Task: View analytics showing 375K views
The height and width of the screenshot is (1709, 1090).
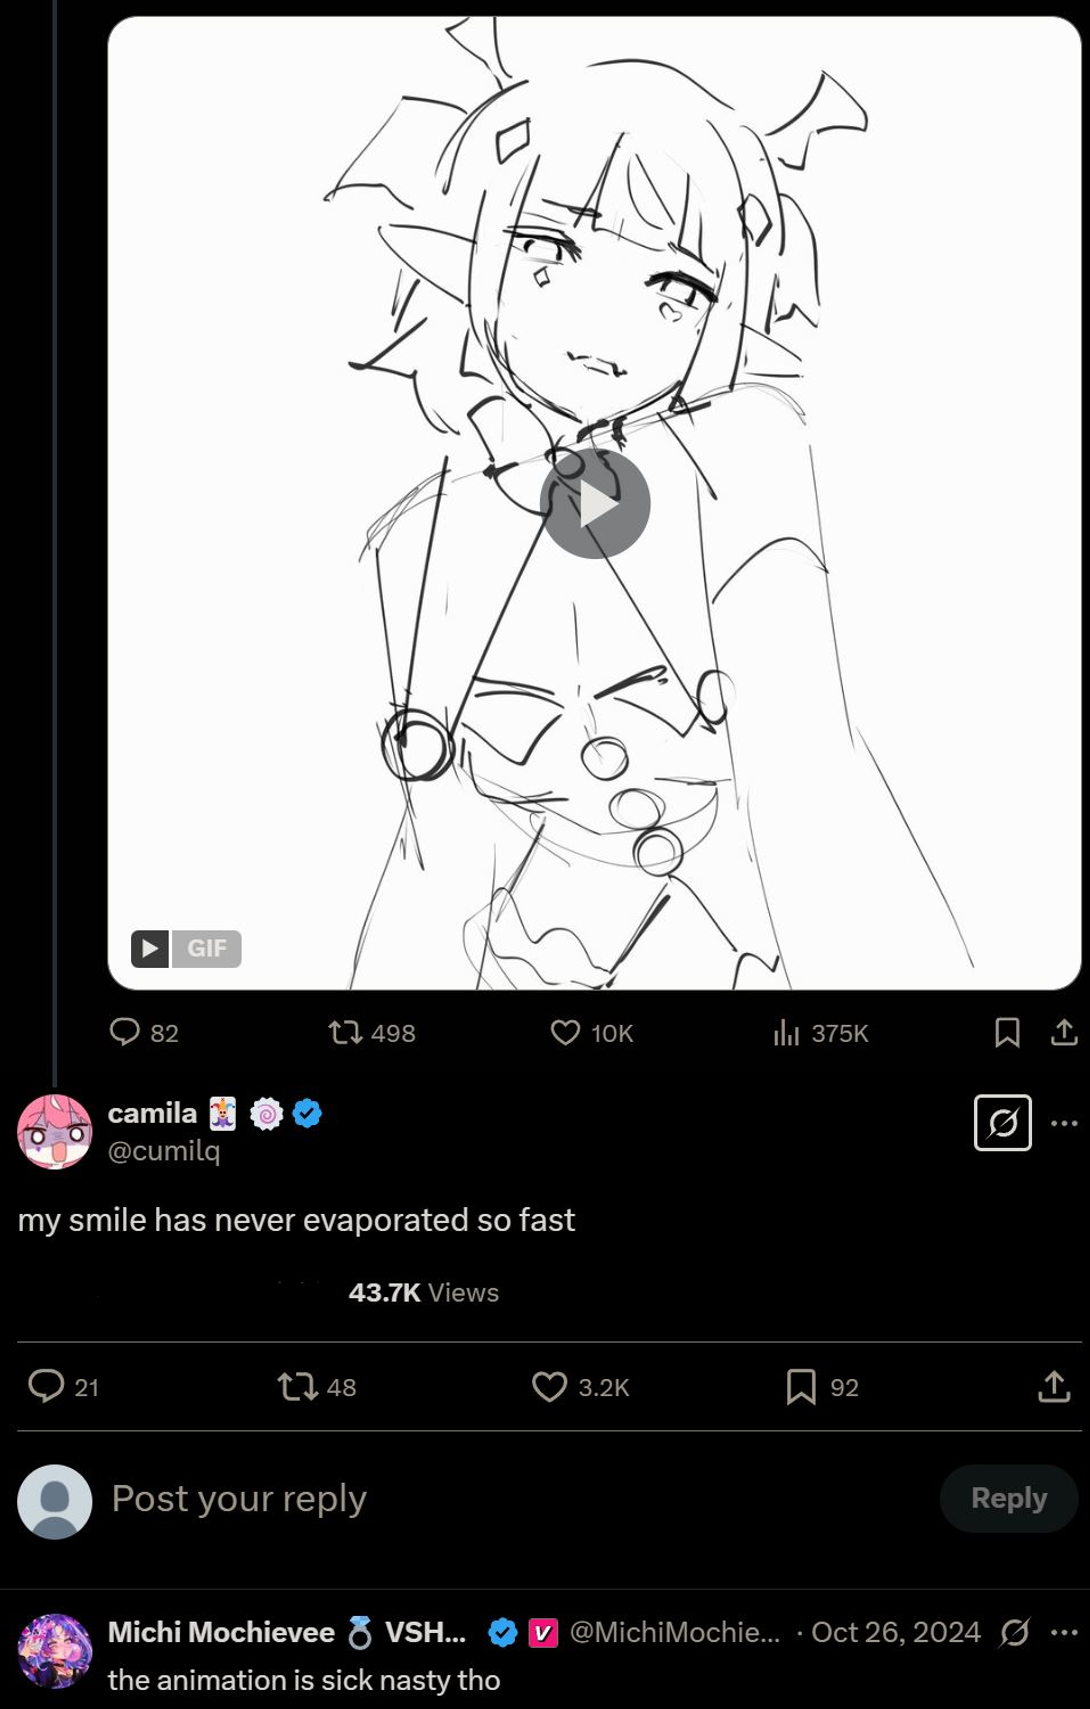Action: pos(820,1032)
